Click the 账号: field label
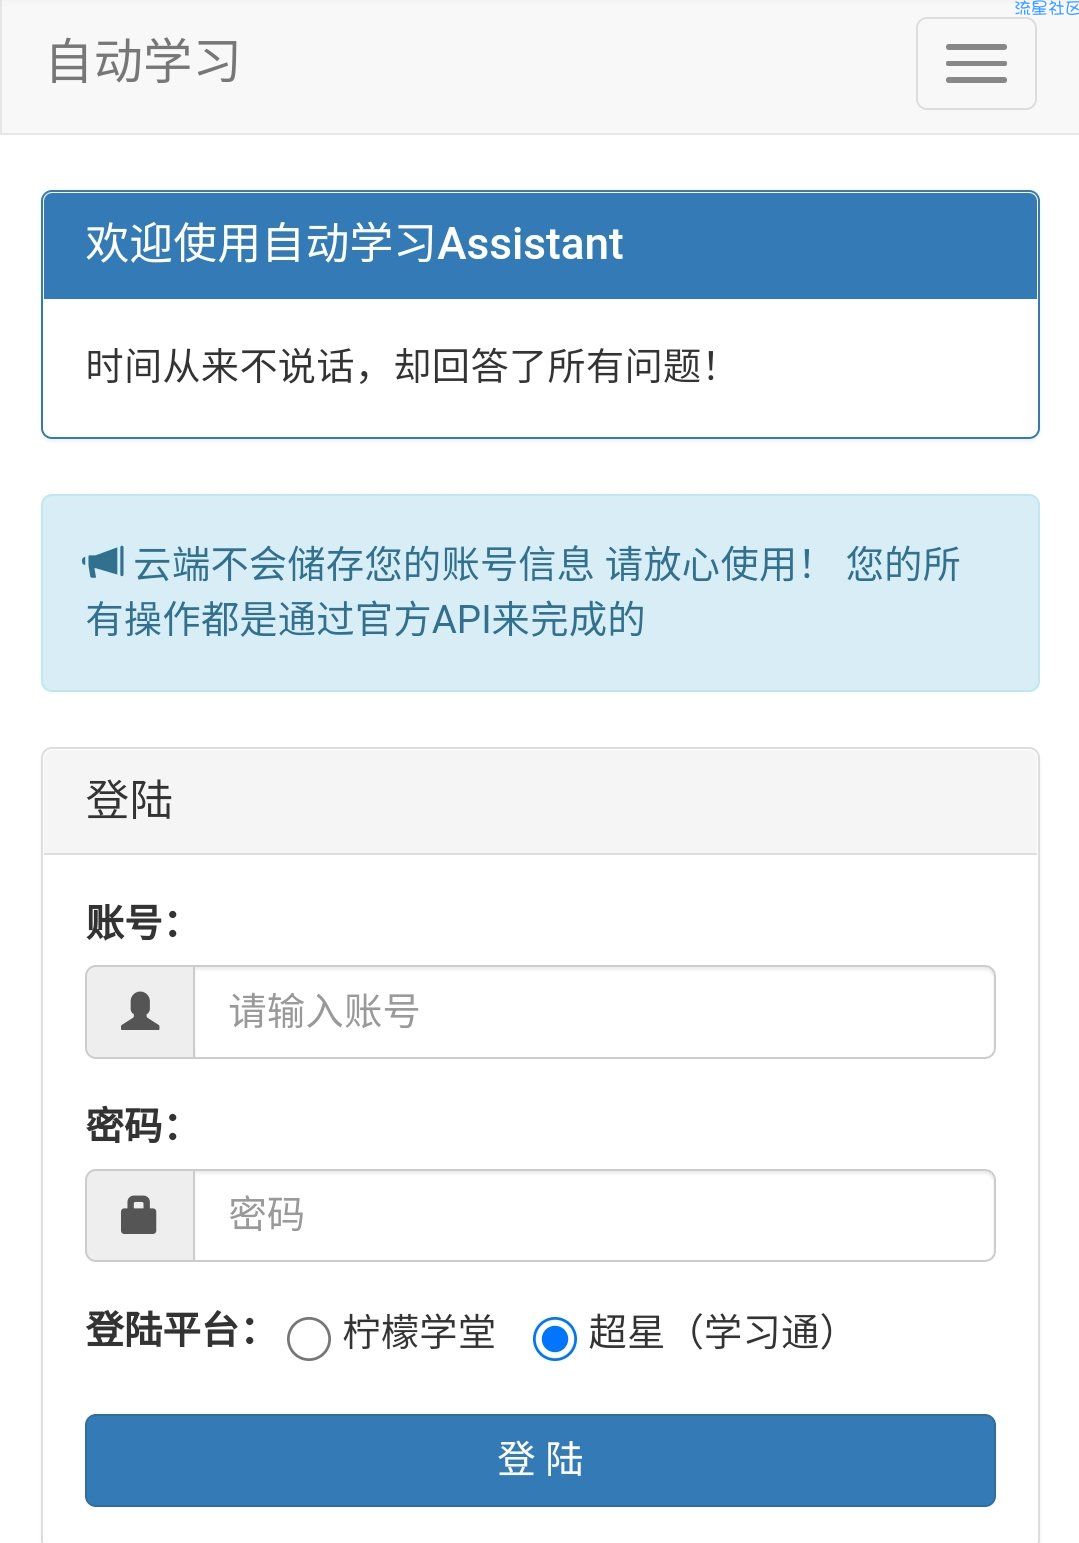 coord(132,922)
